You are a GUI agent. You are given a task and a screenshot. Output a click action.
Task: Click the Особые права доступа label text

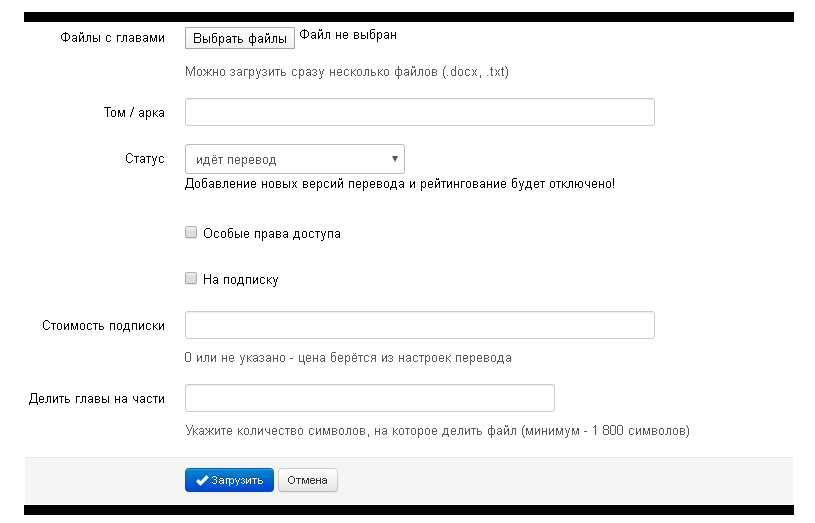(x=271, y=234)
